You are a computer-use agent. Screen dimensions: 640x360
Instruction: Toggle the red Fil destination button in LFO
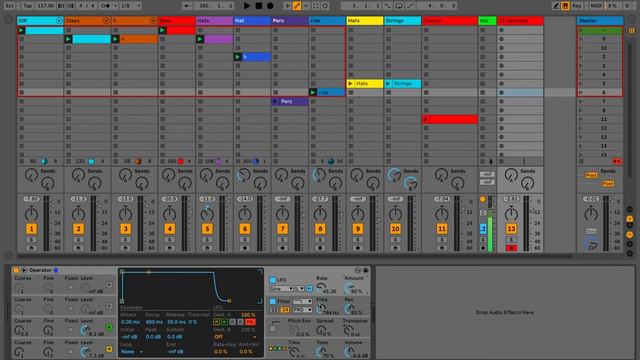point(250,322)
